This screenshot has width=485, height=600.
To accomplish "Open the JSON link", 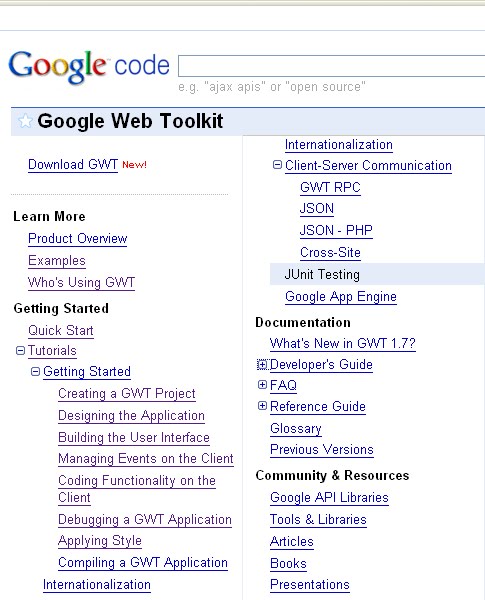I will [317, 209].
